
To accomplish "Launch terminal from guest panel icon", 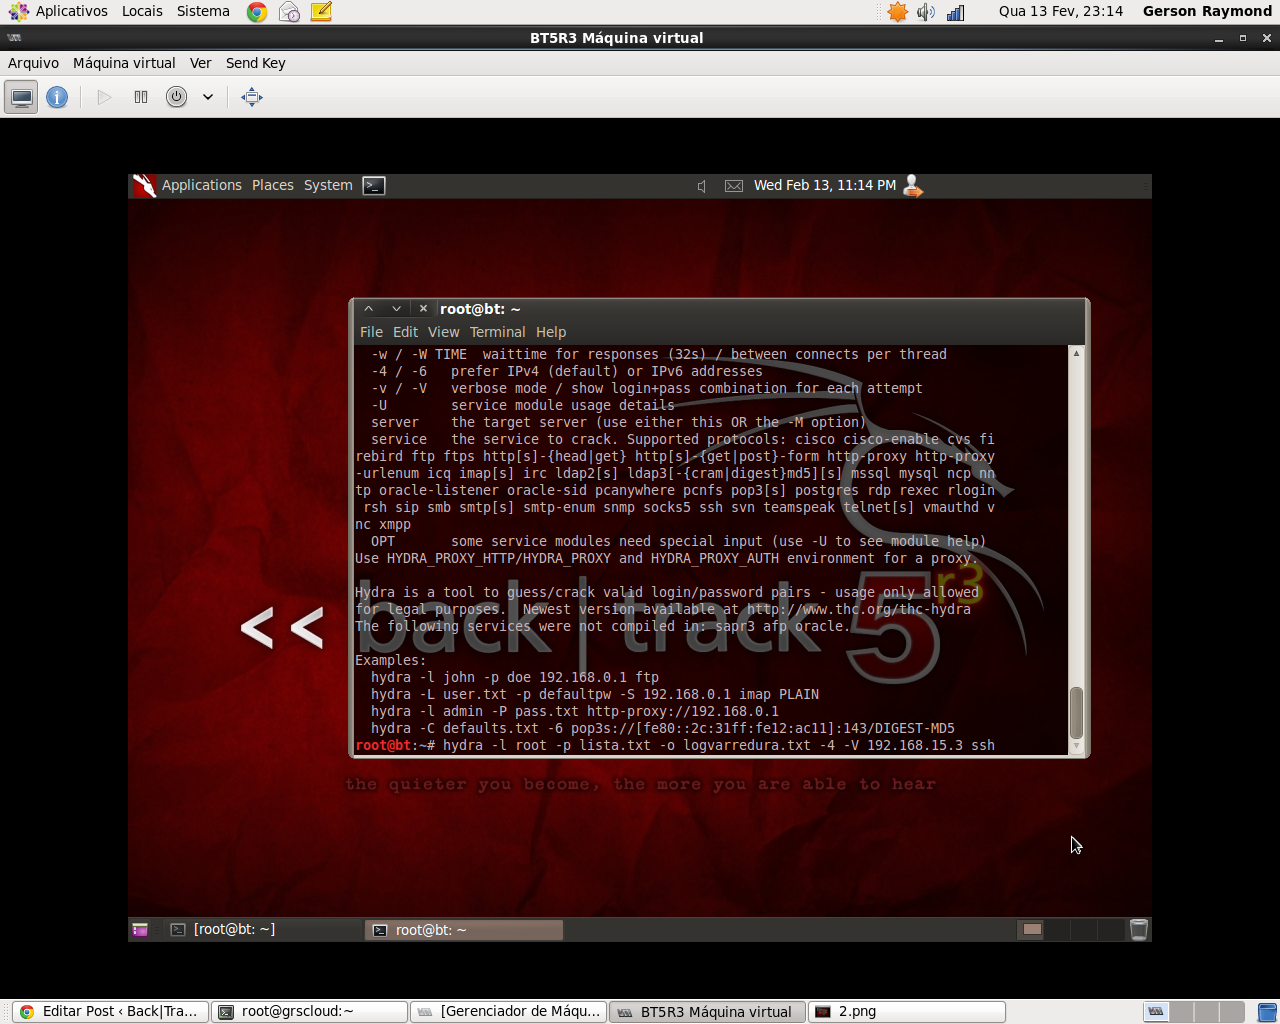I will pyautogui.click(x=374, y=185).
